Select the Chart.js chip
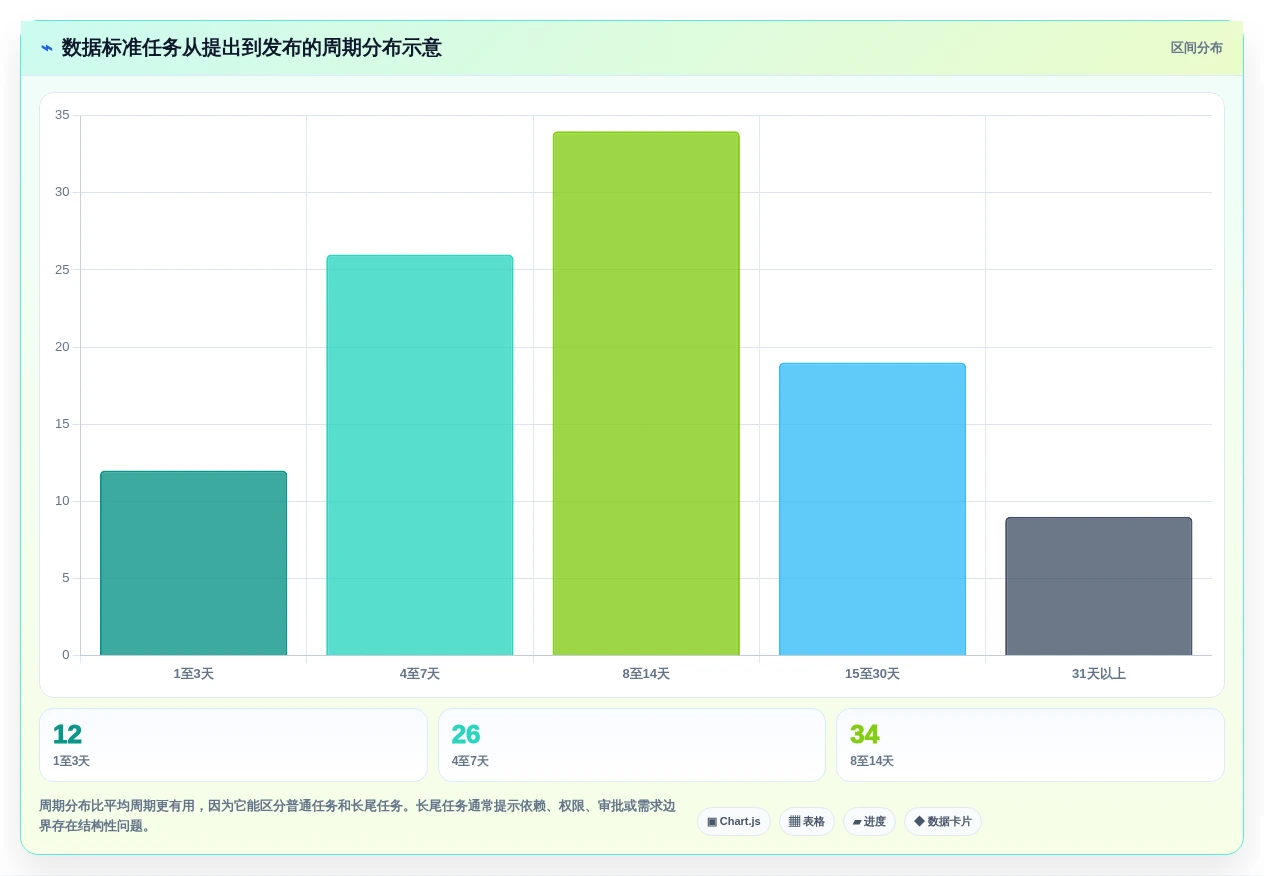This screenshot has width=1264, height=876. 734,822
